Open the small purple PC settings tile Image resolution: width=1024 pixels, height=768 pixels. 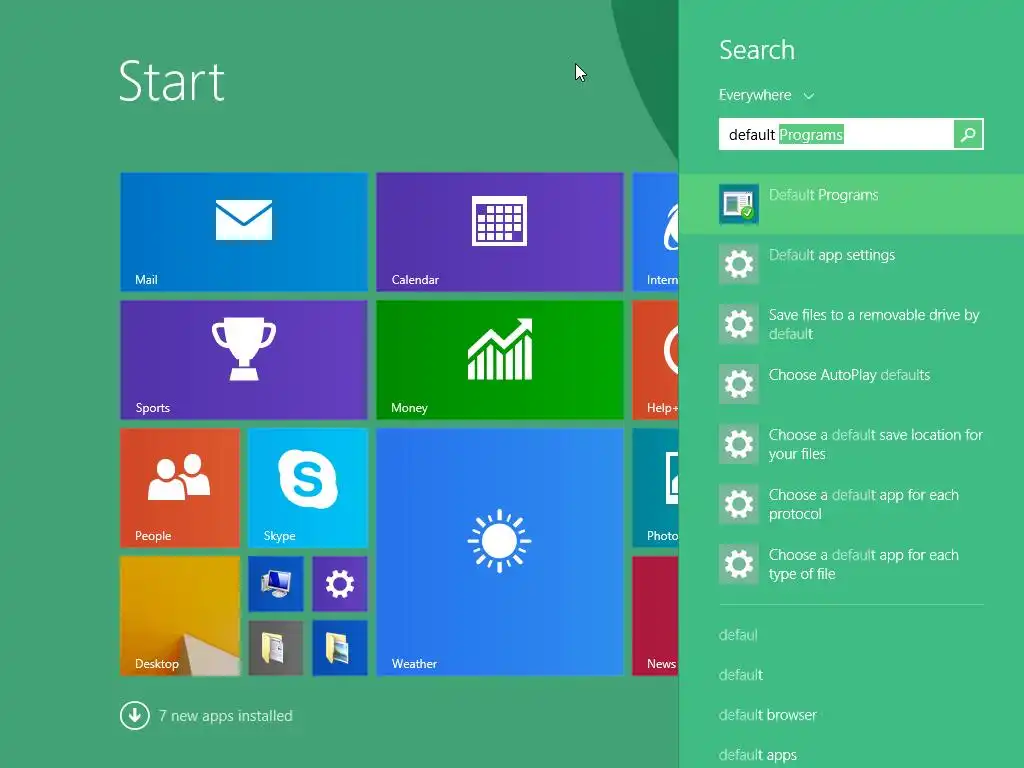pos(340,583)
